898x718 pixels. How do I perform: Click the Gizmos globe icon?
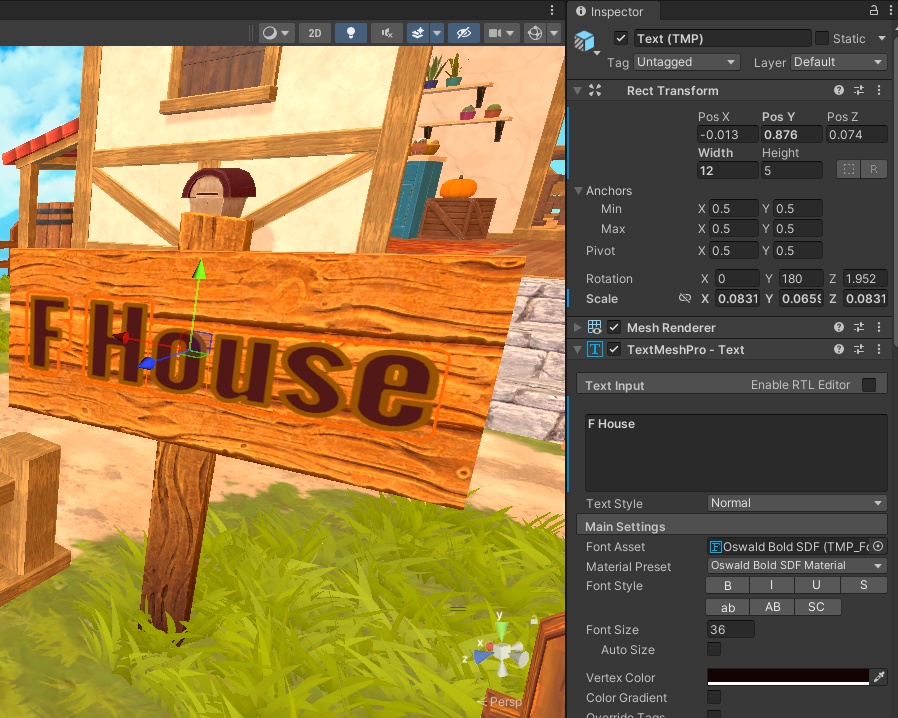click(533, 33)
